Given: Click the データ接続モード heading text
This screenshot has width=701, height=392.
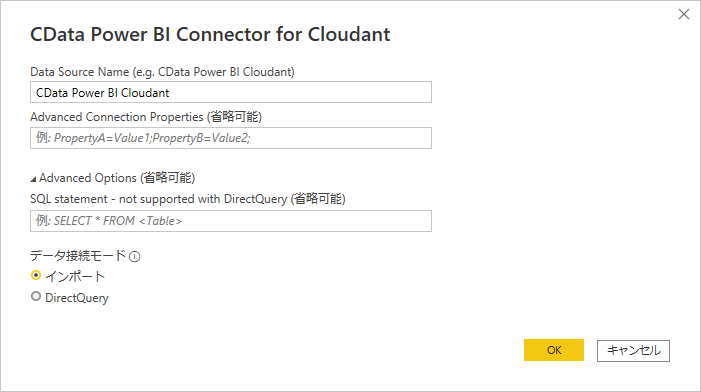Looking at the screenshot, I should click(78, 256).
